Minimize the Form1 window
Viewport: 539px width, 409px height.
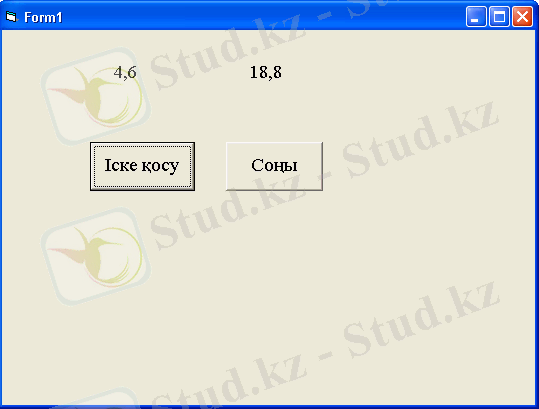[476, 16]
